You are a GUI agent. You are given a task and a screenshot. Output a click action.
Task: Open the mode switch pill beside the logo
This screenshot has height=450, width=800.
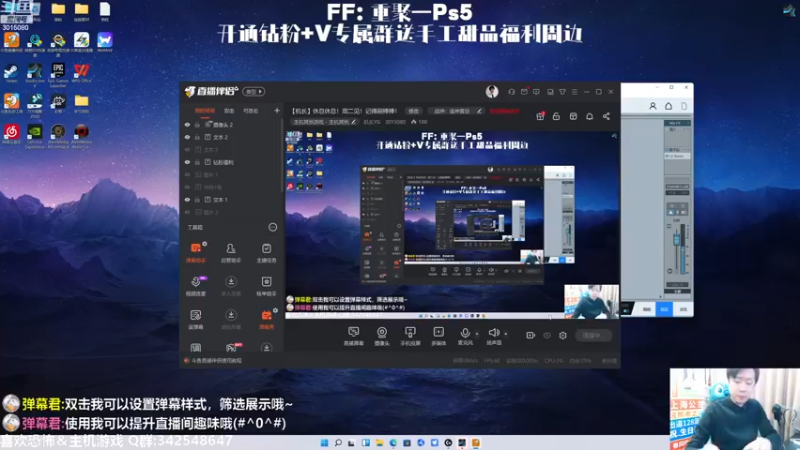tap(254, 92)
